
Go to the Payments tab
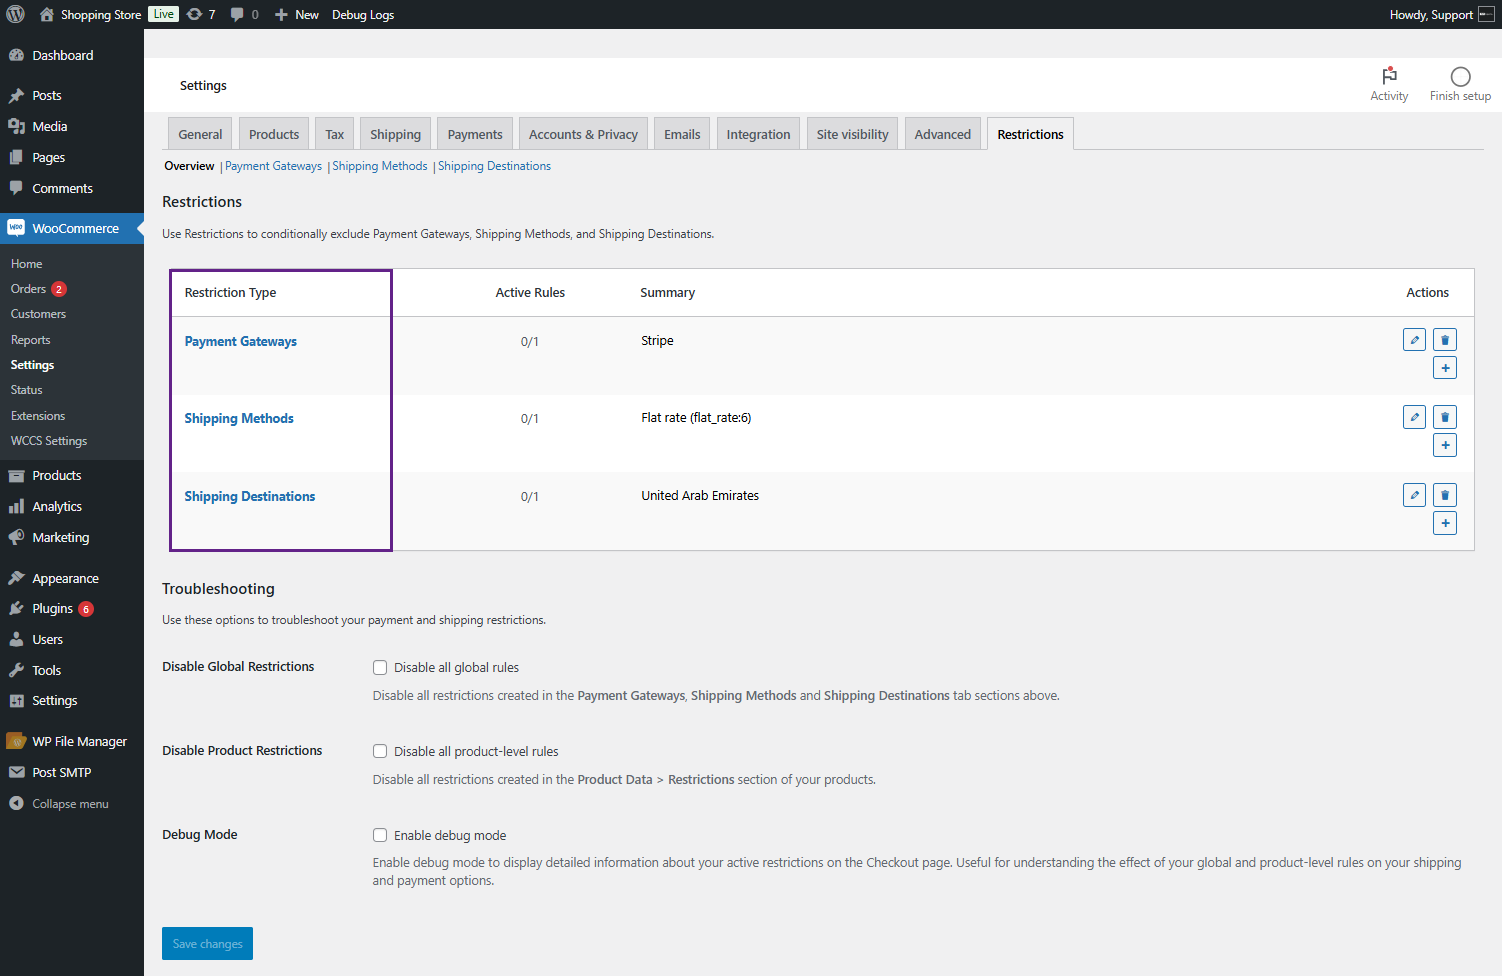point(475,134)
